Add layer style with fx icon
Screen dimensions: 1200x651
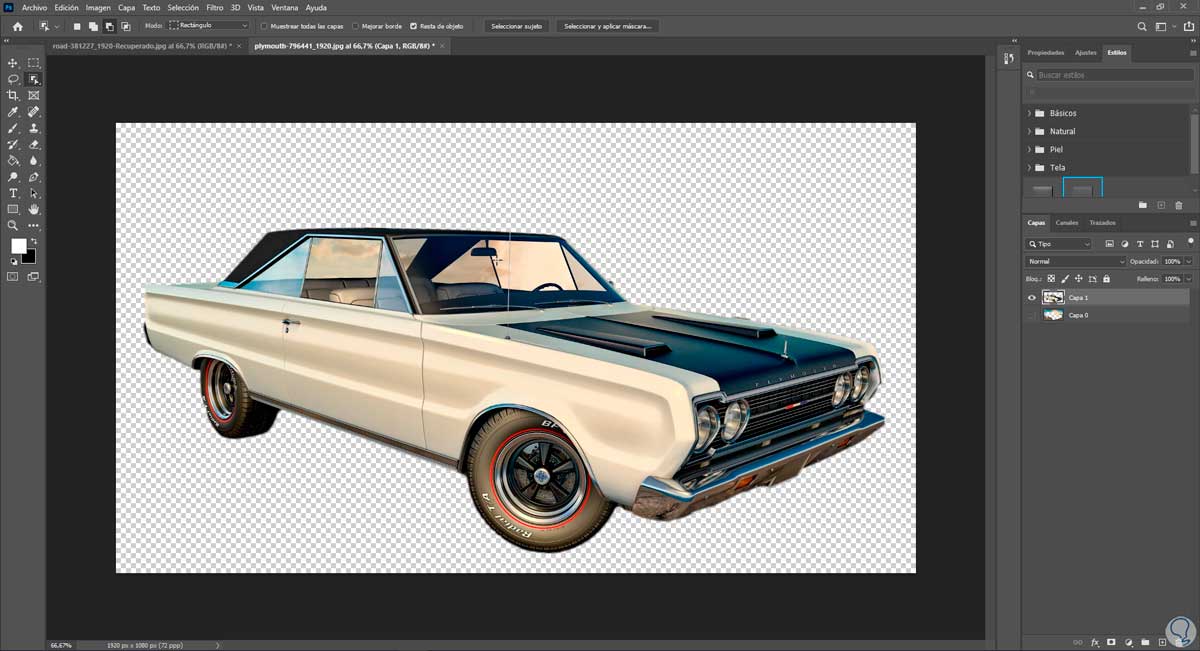tap(1095, 642)
